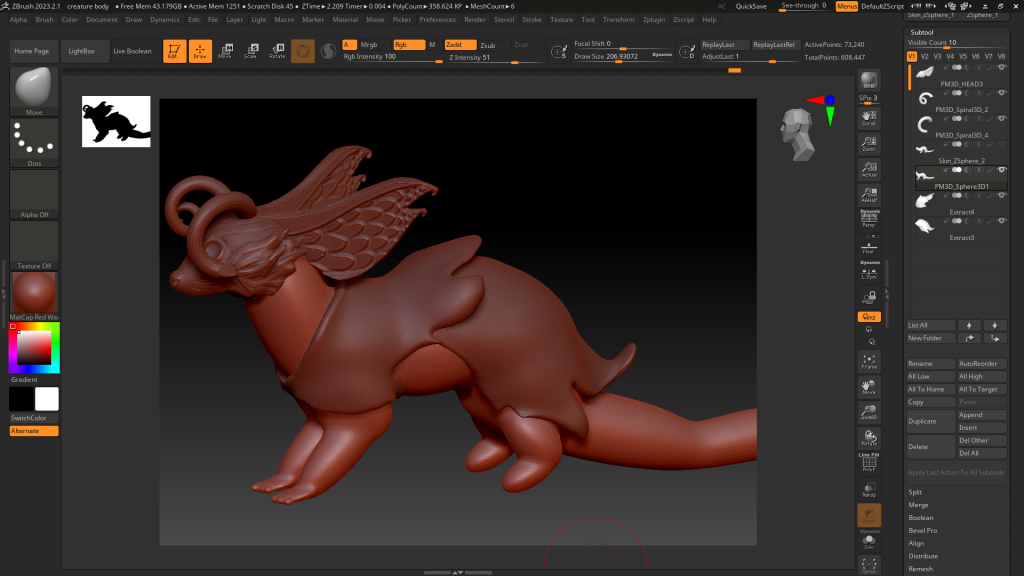Toggle the Zsub sculpt mode

(488, 45)
